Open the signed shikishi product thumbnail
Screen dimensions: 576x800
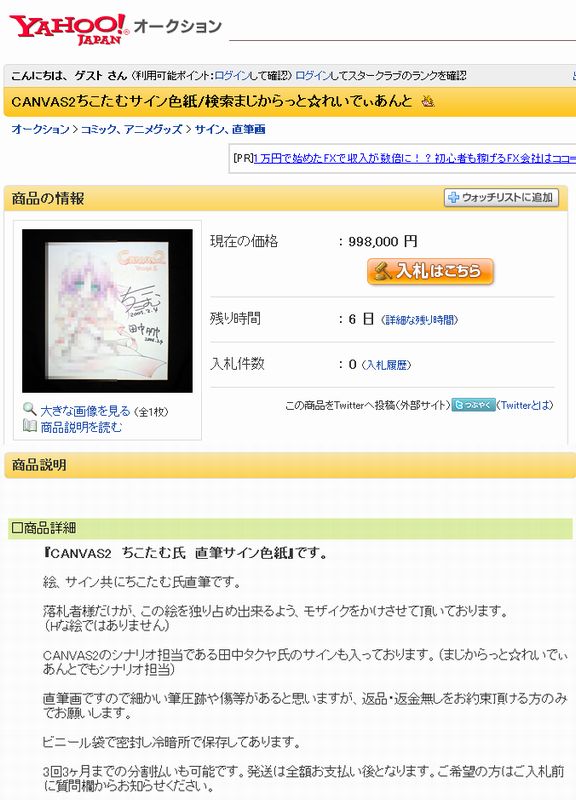(x=107, y=311)
